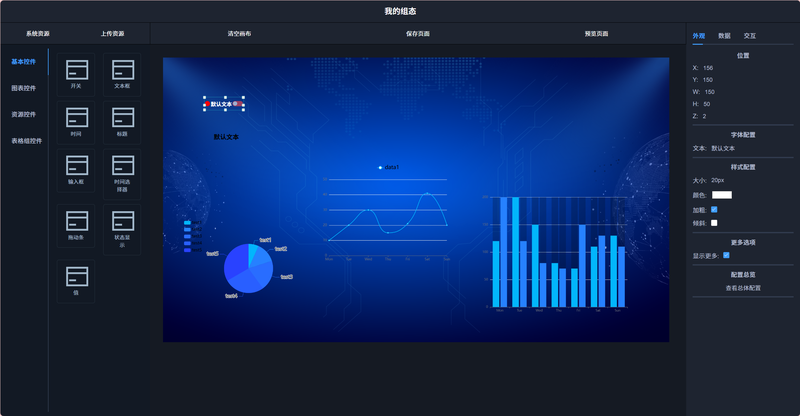Click the 文本 field value 默认文本

723,149
